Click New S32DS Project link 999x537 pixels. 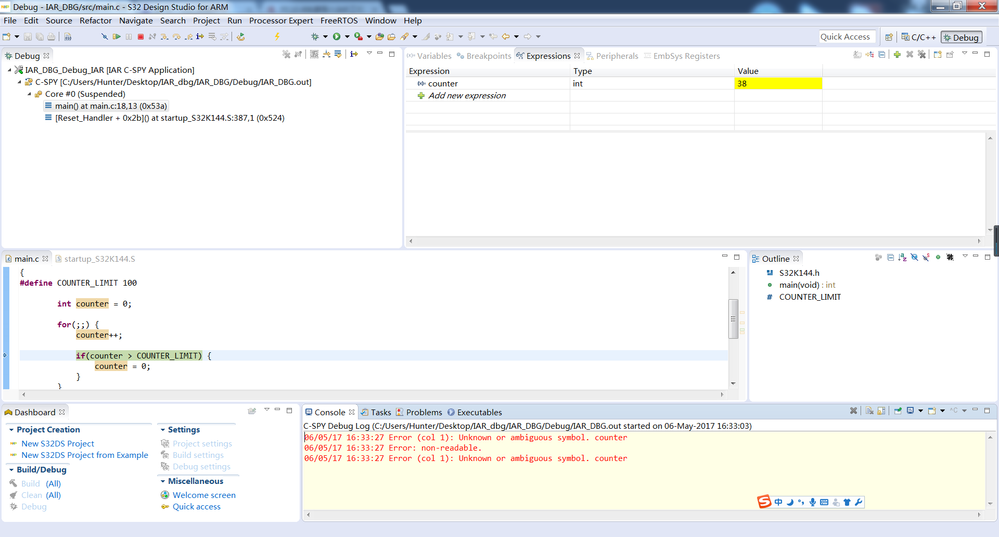(57, 443)
